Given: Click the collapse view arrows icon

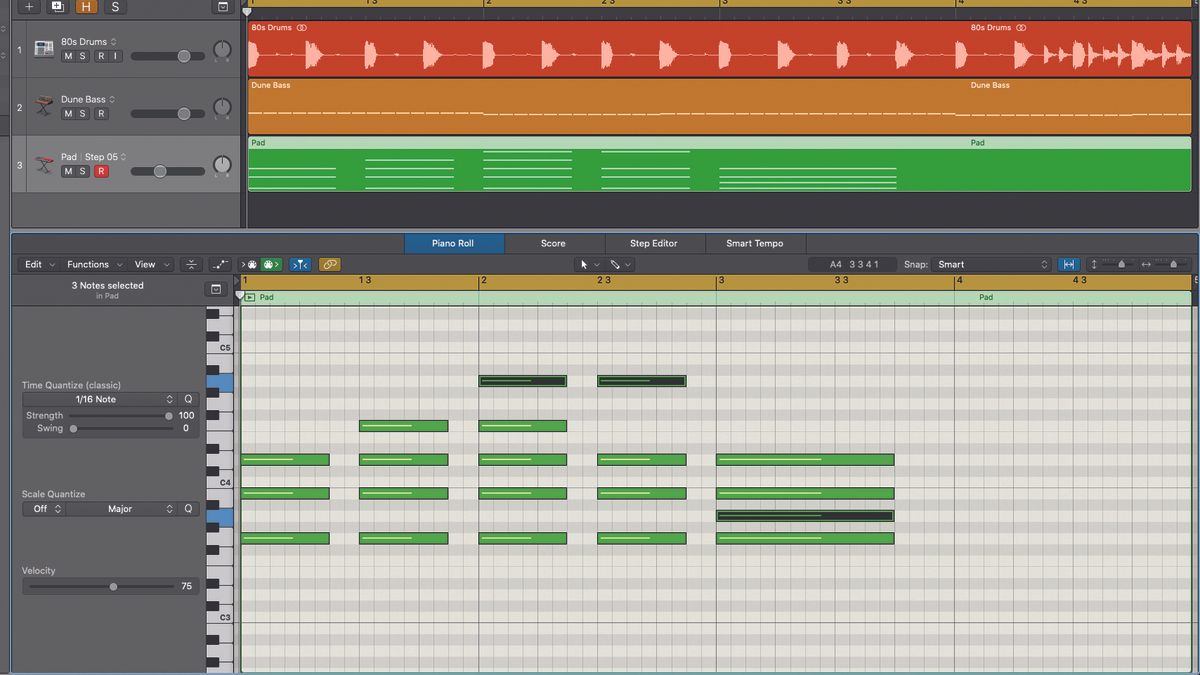Looking at the screenshot, I should [191, 264].
